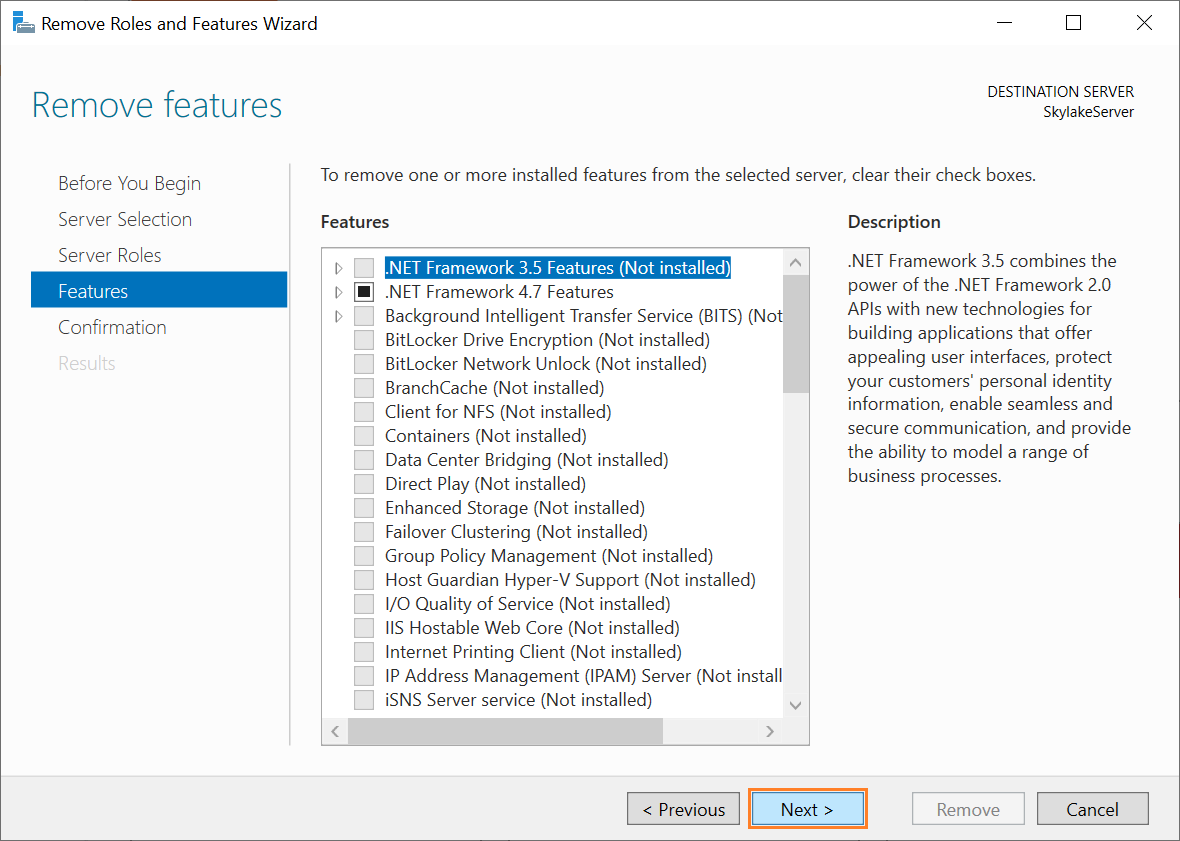Select 'Failover Clustering (Not installed)' text

click(516, 533)
